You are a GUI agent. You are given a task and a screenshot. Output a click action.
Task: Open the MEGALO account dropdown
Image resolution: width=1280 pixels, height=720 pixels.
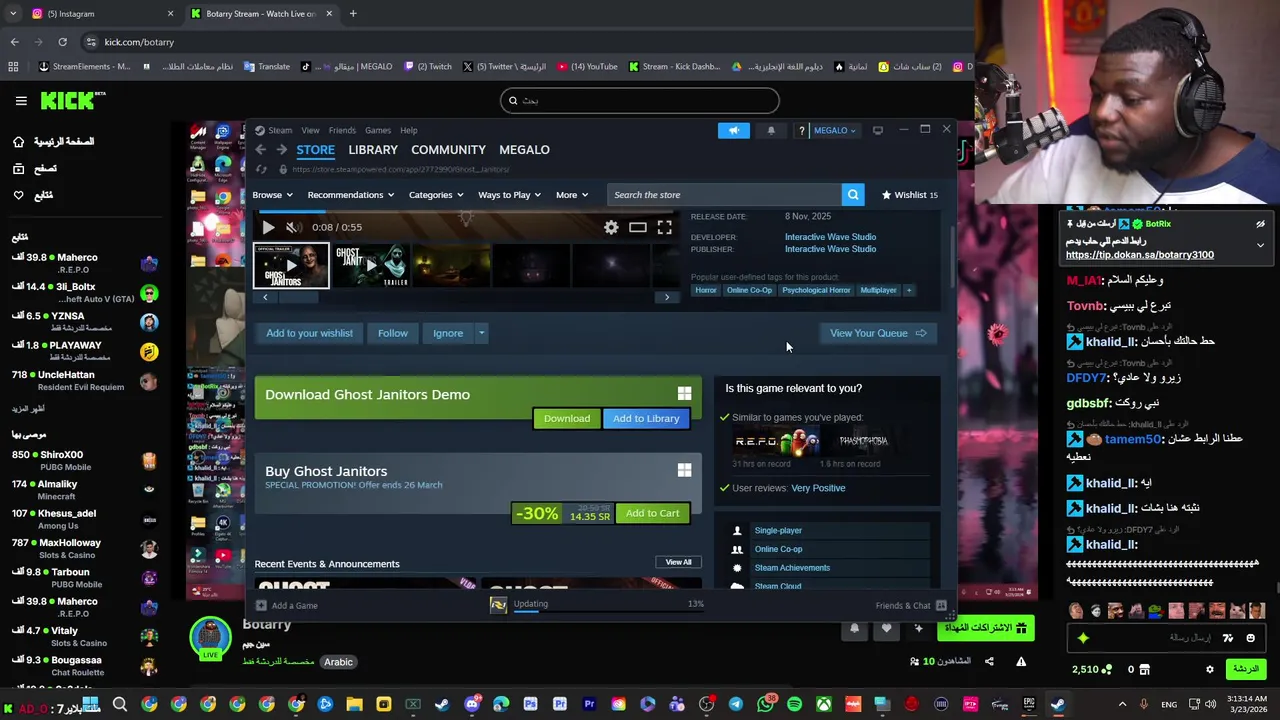834,130
